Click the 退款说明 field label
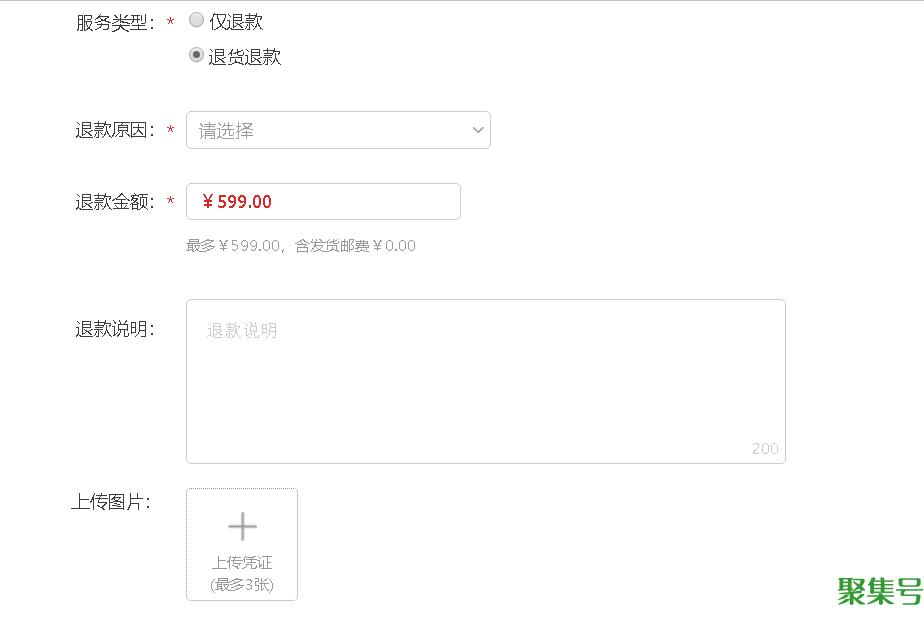Image resolution: width=924 pixels, height=617 pixels. click(x=115, y=329)
